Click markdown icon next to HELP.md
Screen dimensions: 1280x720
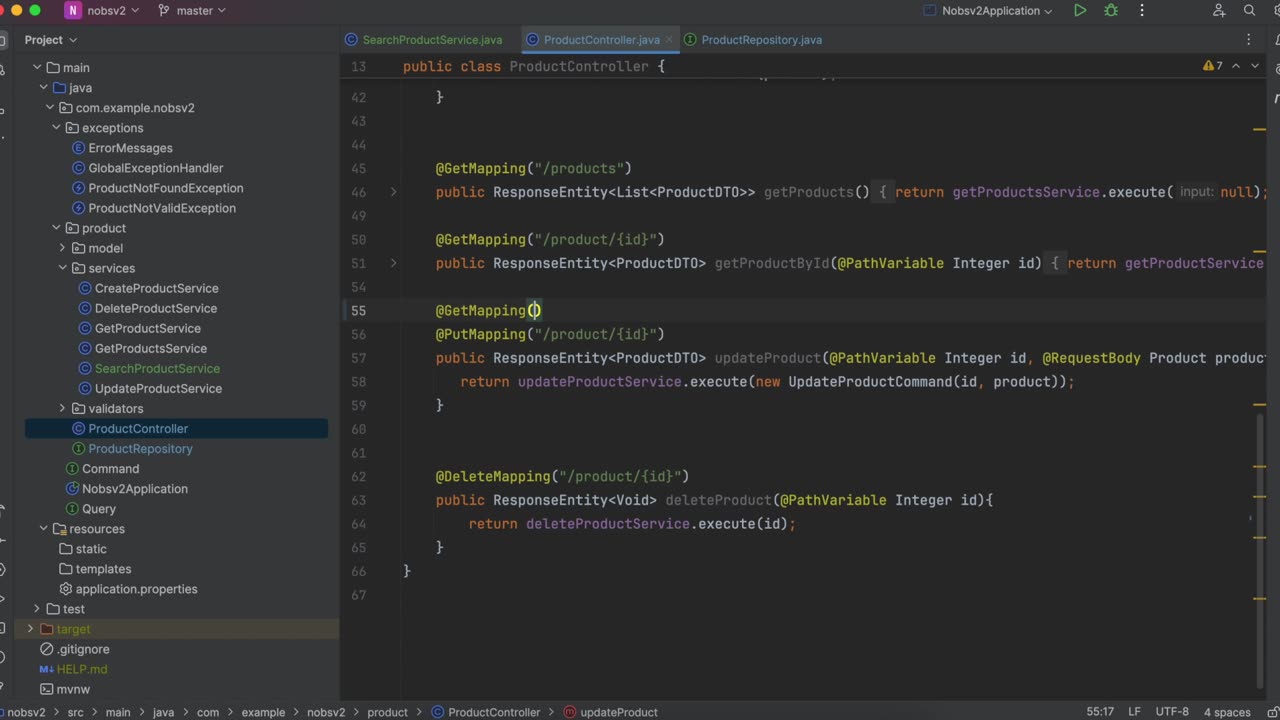[x=47, y=669]
